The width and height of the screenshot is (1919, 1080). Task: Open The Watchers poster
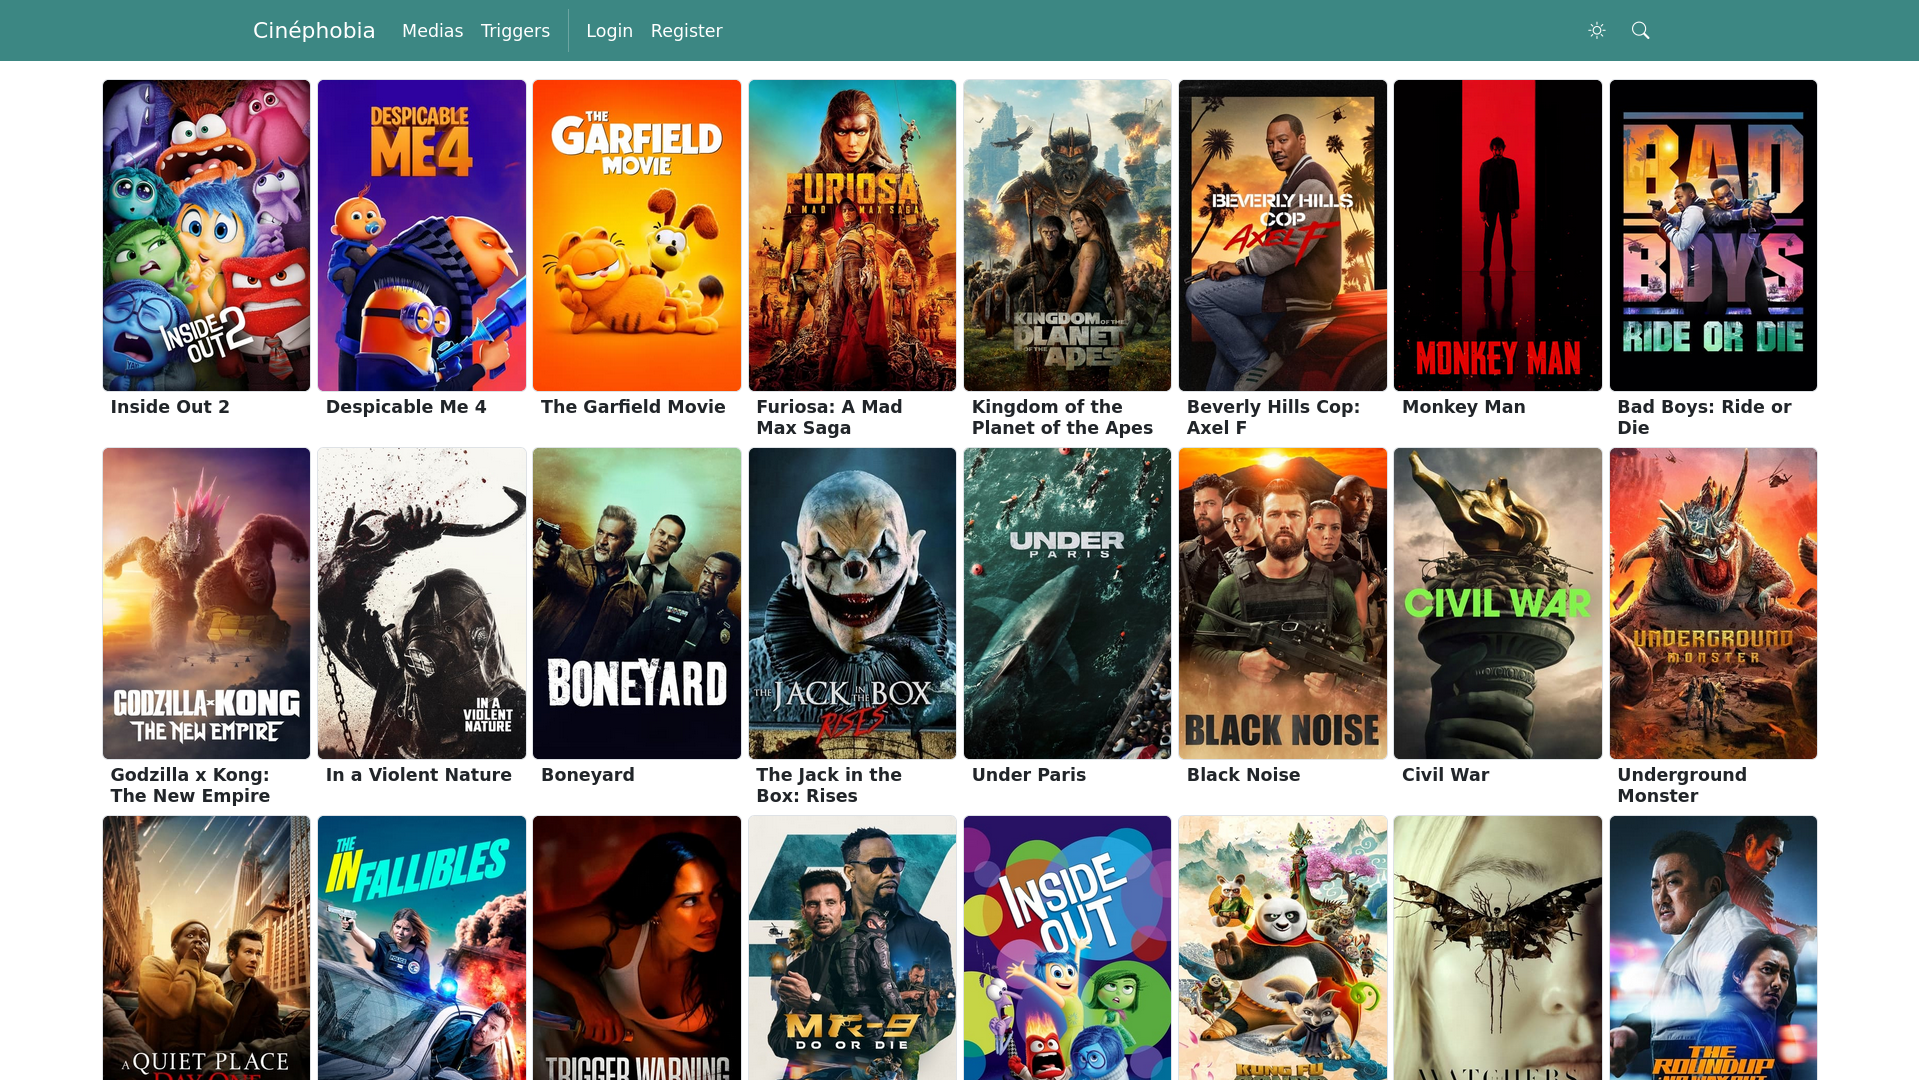coord(1498,948)
